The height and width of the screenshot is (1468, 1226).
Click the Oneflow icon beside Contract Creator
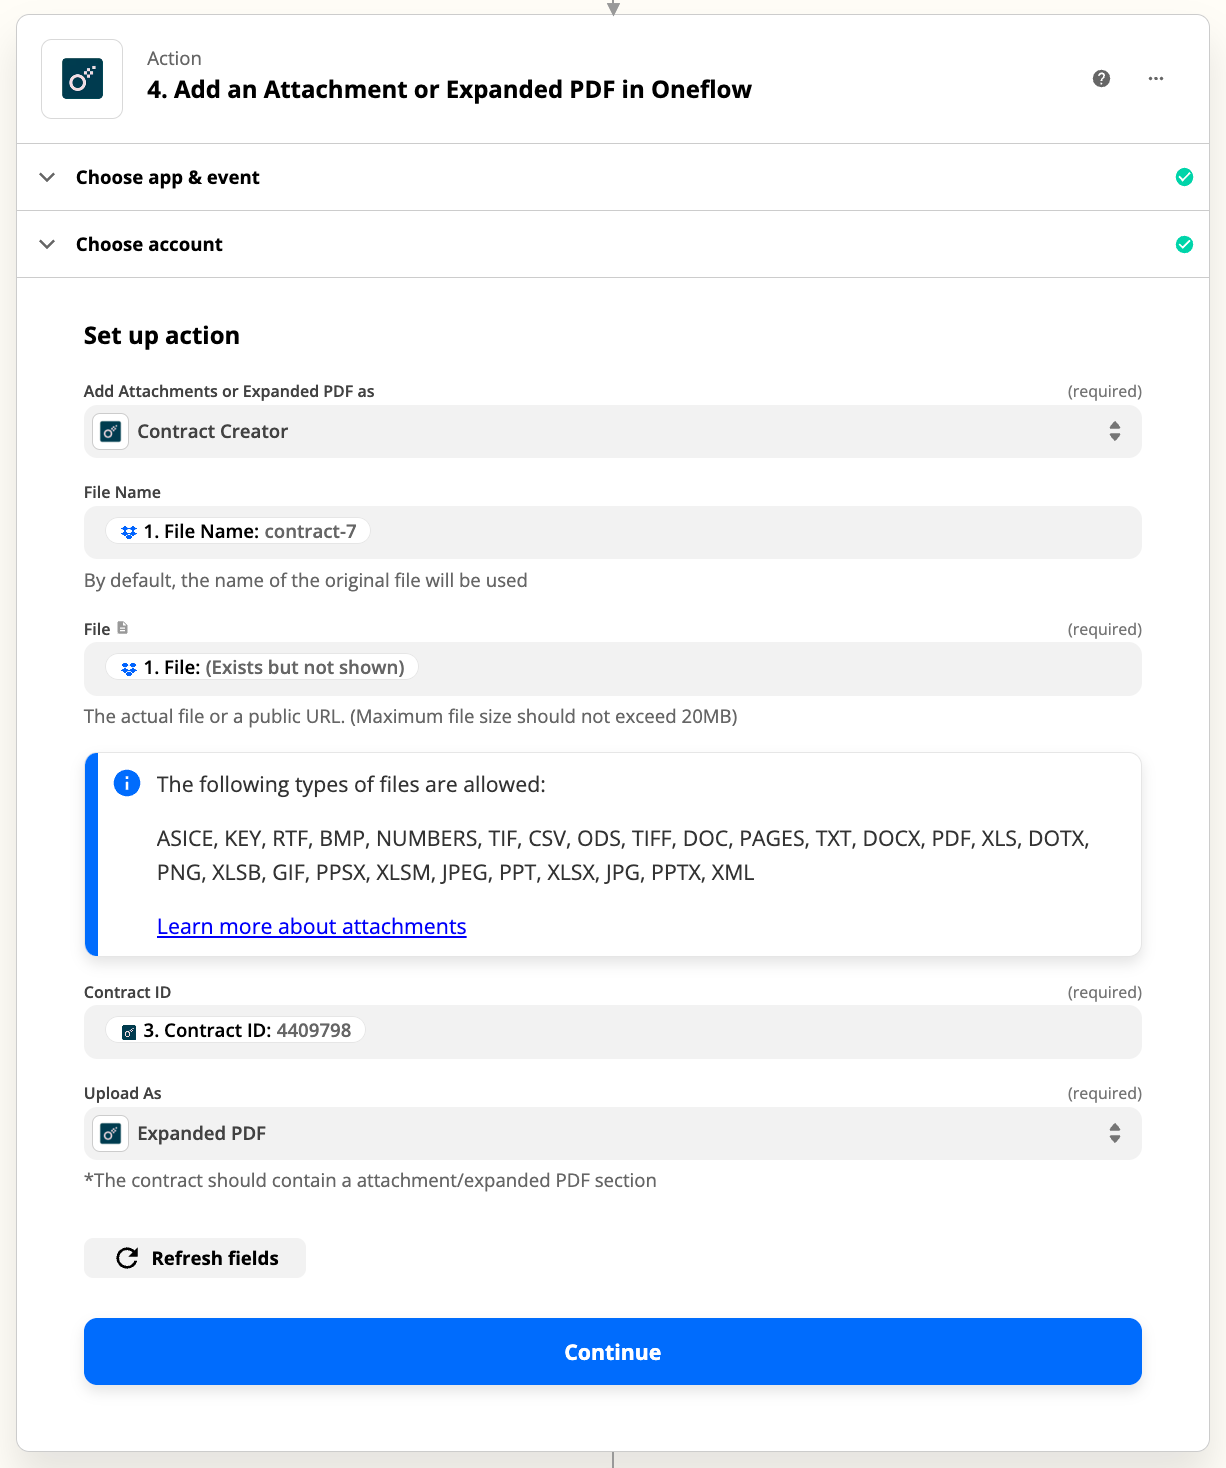pyautogui.click(x=110, y=431)
